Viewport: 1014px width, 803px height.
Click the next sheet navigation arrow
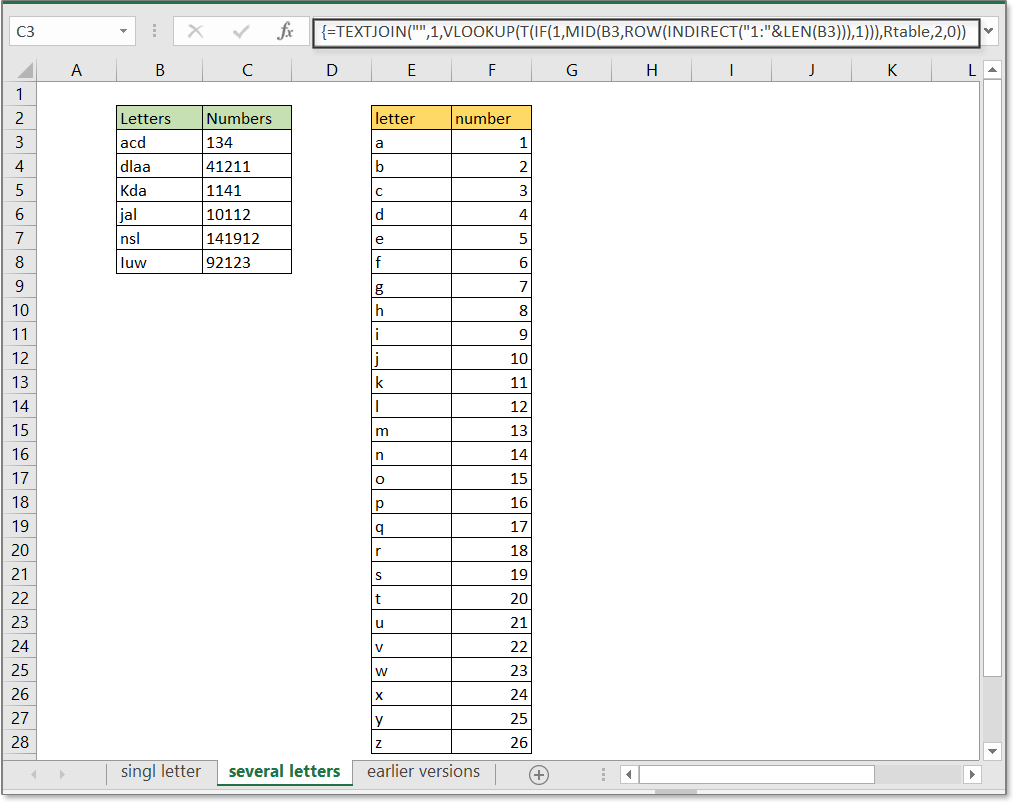pyautogui.click(x=62, y=773)
